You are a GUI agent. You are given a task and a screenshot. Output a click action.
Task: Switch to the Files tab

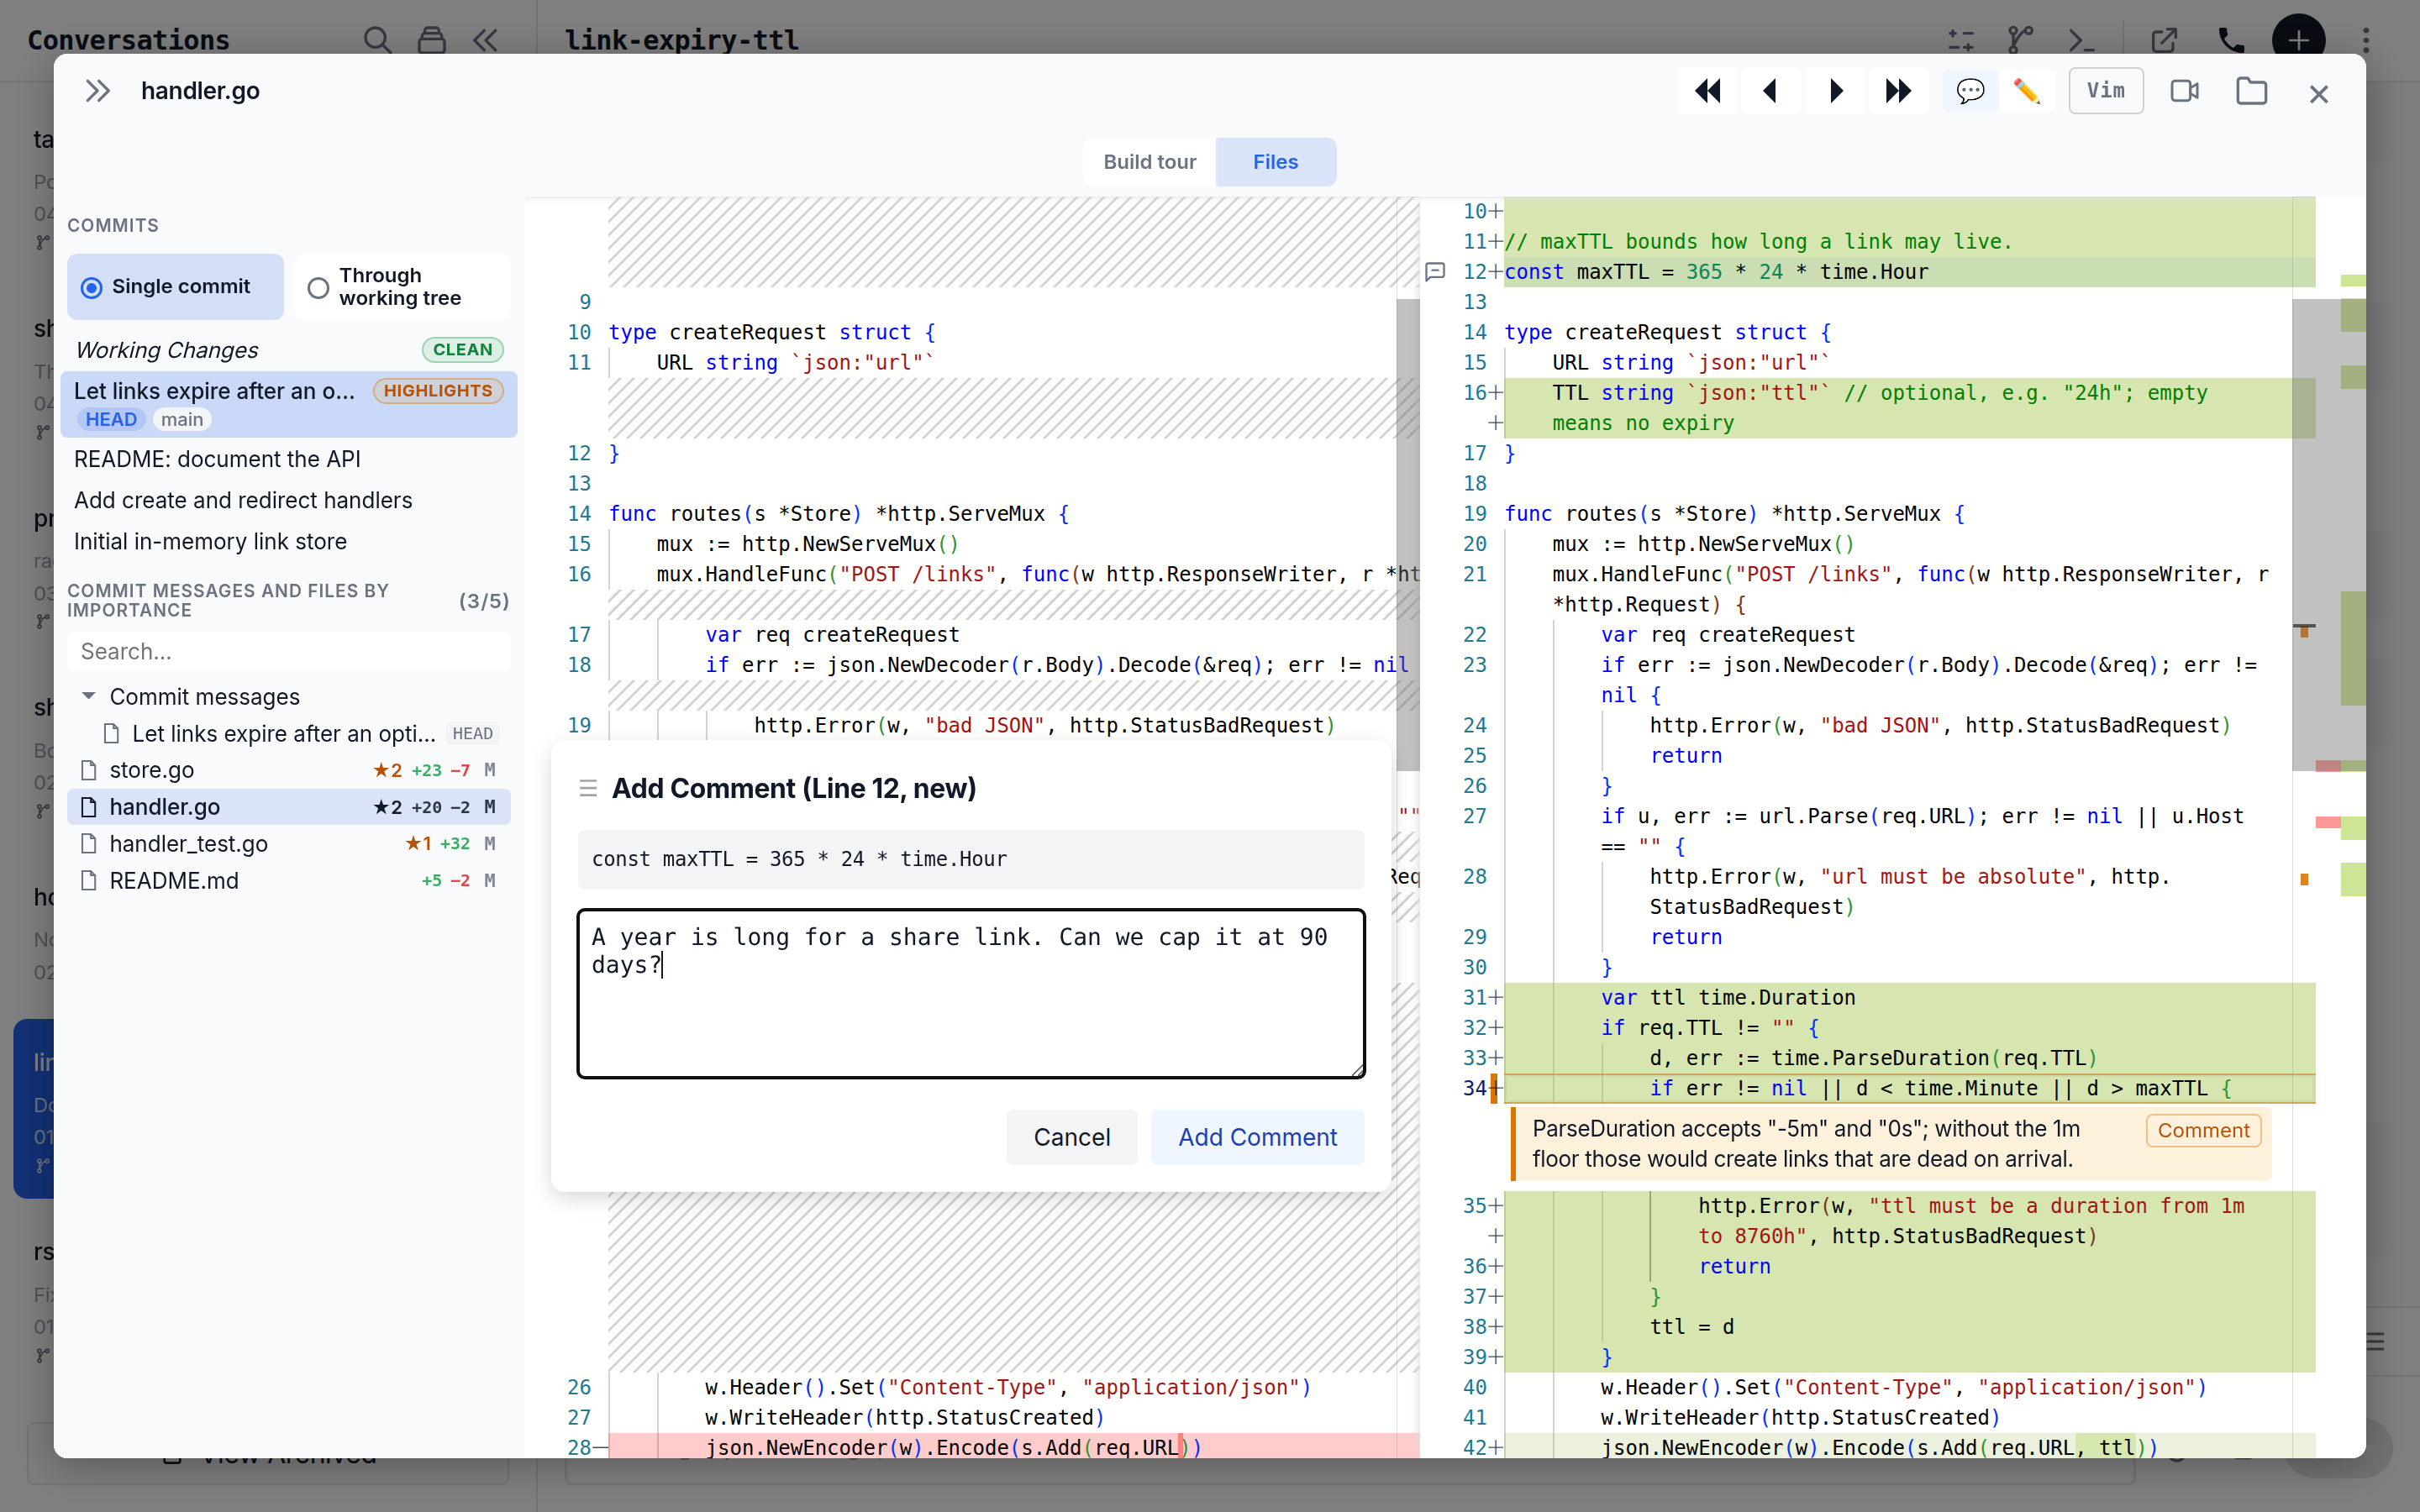1275,162
